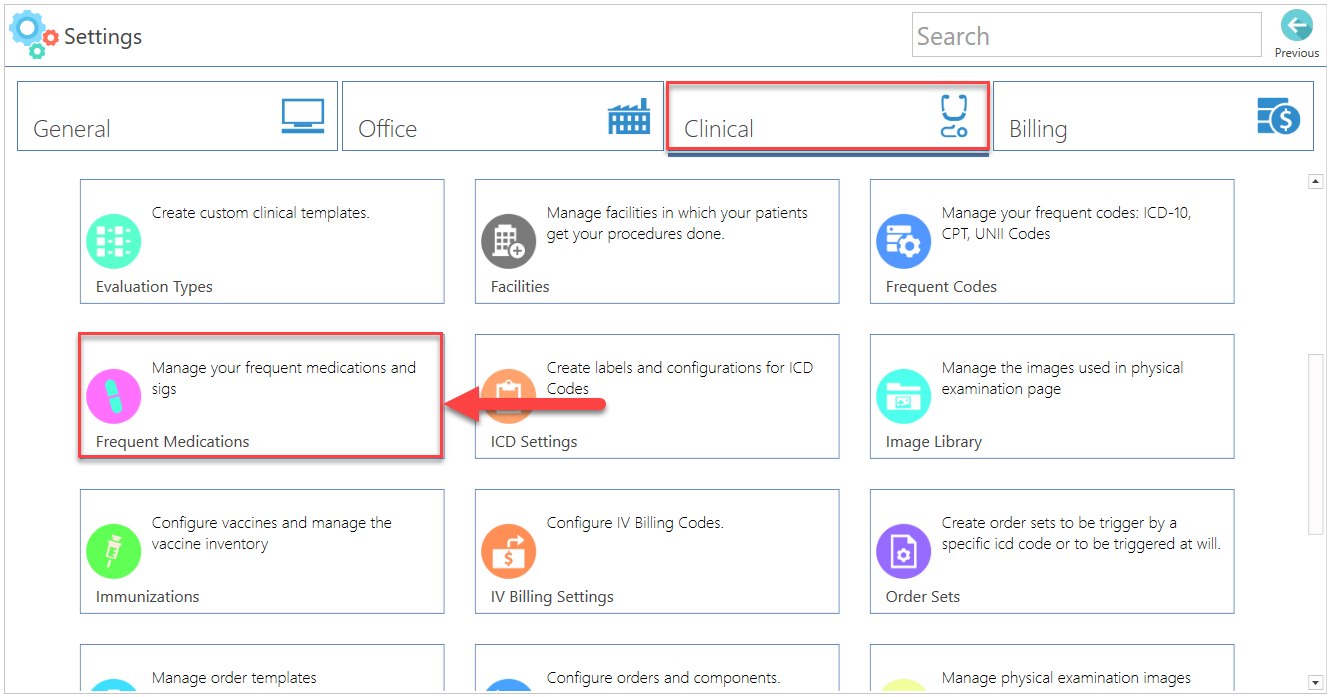1331x697 pixels.
Task: Click the Office tab factory icon
Action: pyautogui.click(x=629, y=116)
